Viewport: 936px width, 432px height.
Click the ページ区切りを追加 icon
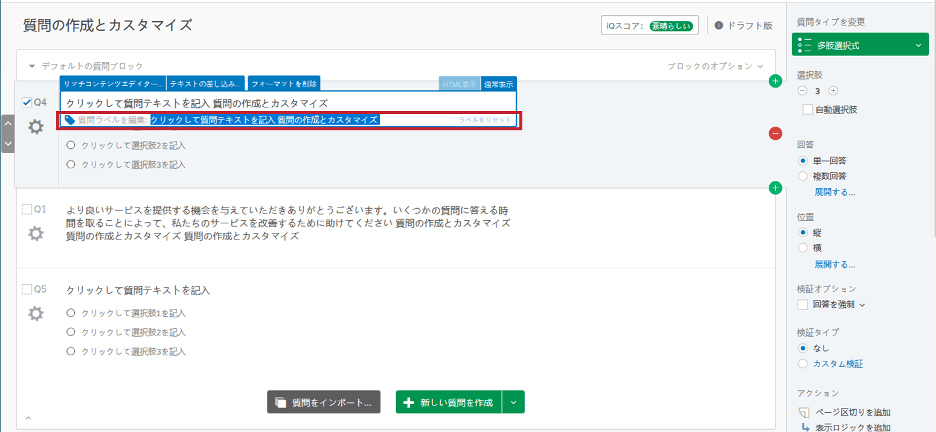coord(804,413)
